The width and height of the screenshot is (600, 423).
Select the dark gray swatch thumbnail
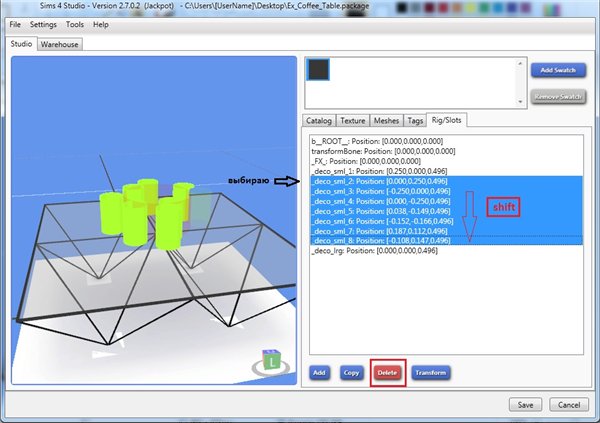click(318, 69)
